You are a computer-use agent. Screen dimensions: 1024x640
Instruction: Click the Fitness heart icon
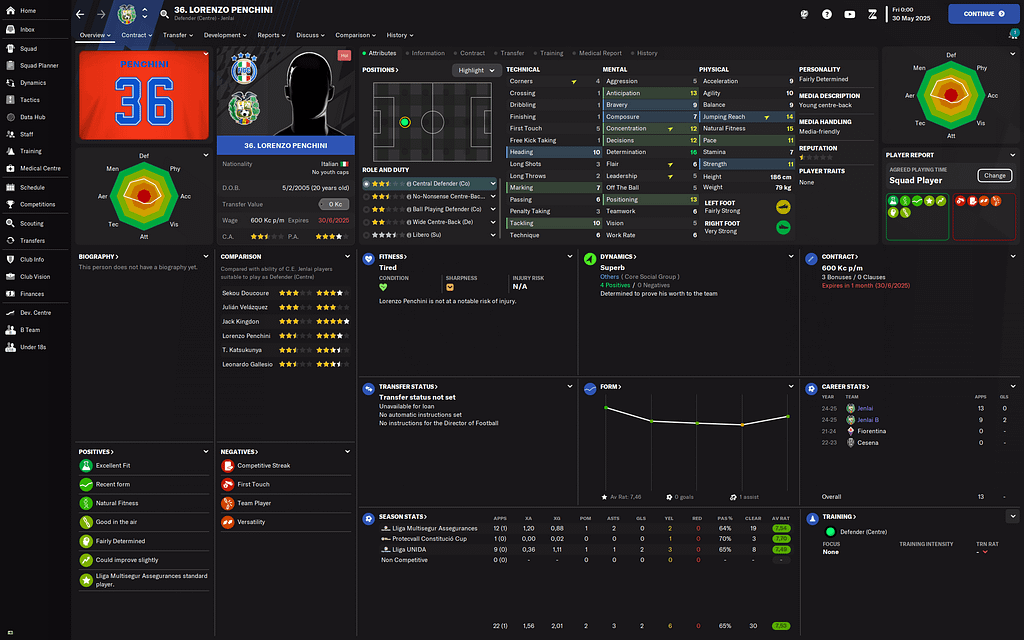(370, 257)
